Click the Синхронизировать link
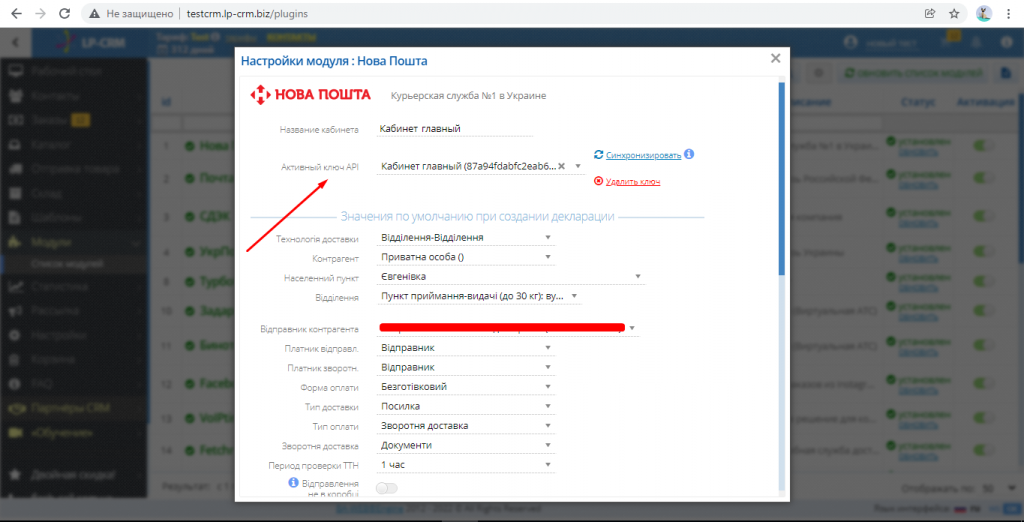 point(643,155)
